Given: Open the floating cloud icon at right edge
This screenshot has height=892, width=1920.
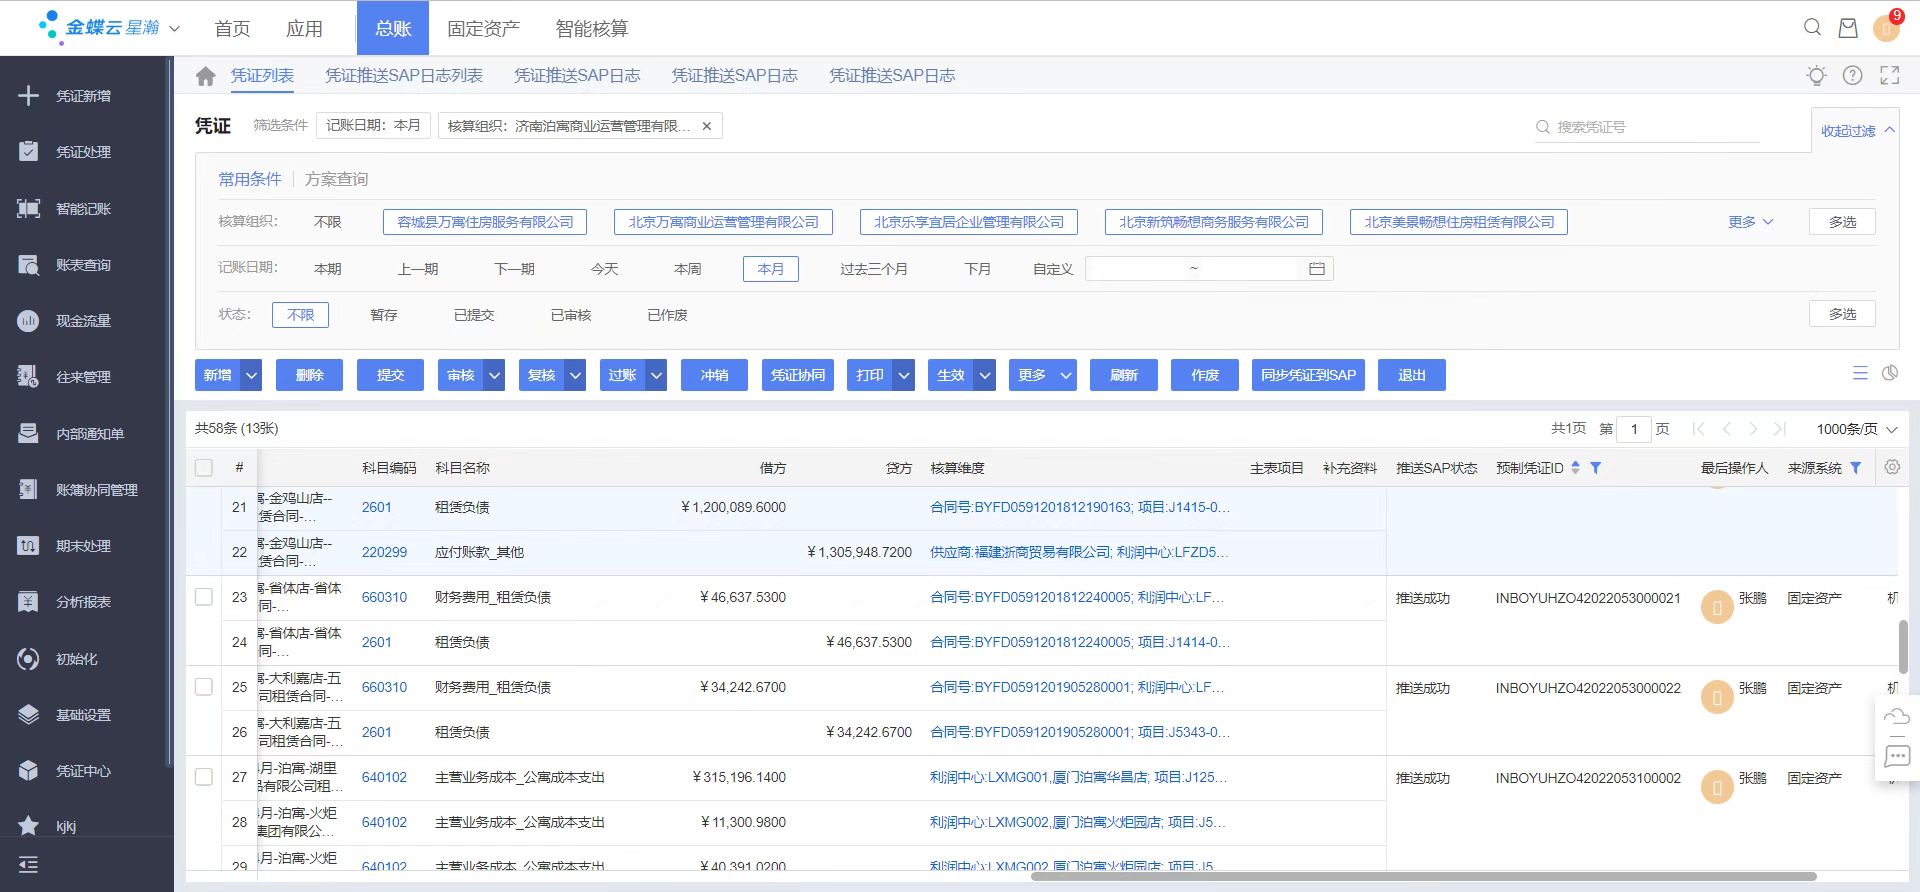Looking at the screenshot, I should click(x=1897, y=716).
